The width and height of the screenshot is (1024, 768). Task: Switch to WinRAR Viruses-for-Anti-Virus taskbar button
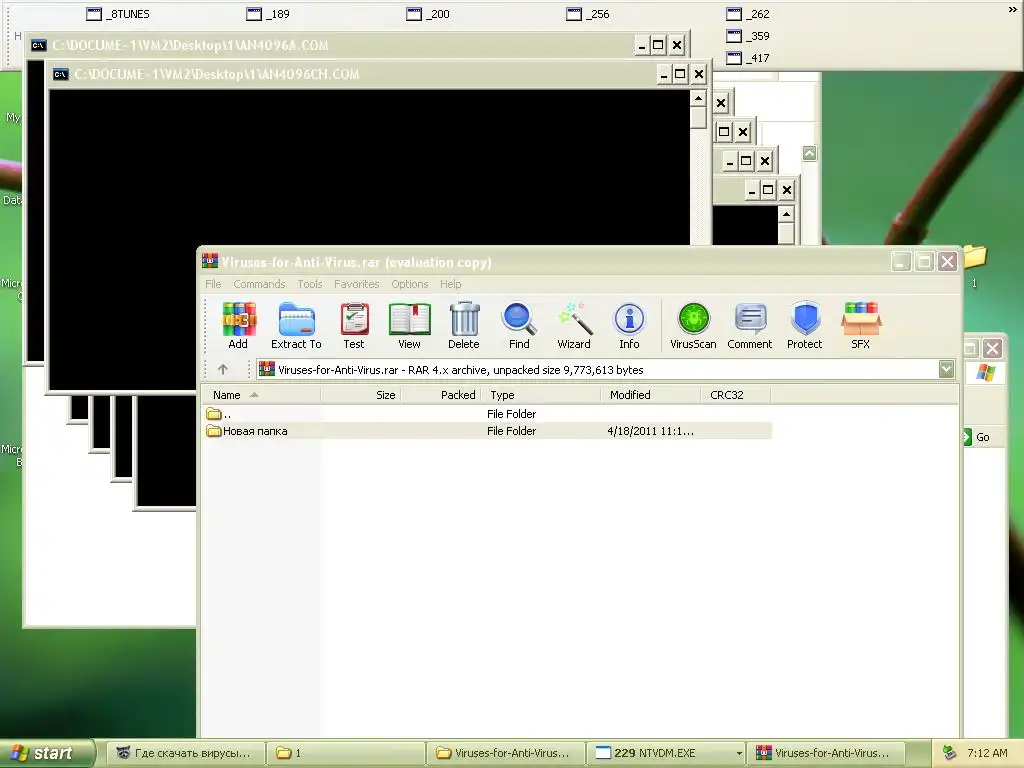pos(825,753)
